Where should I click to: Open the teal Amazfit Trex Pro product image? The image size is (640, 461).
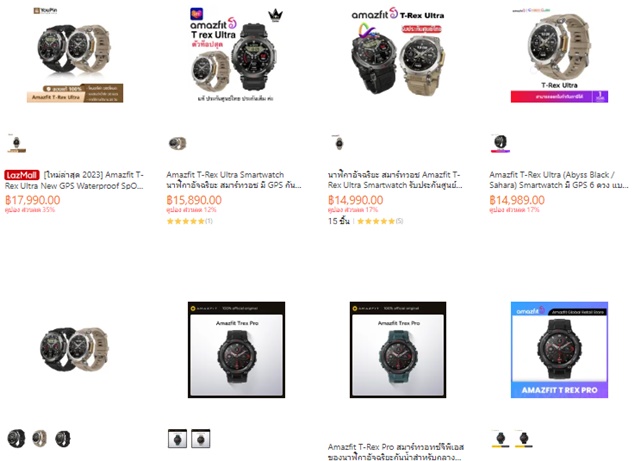coord(398,350)
